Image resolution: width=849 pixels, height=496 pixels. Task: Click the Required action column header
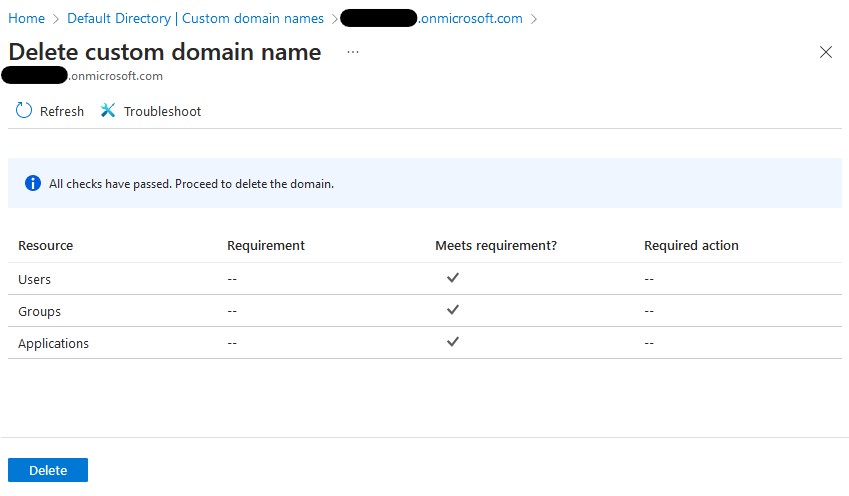691,245
